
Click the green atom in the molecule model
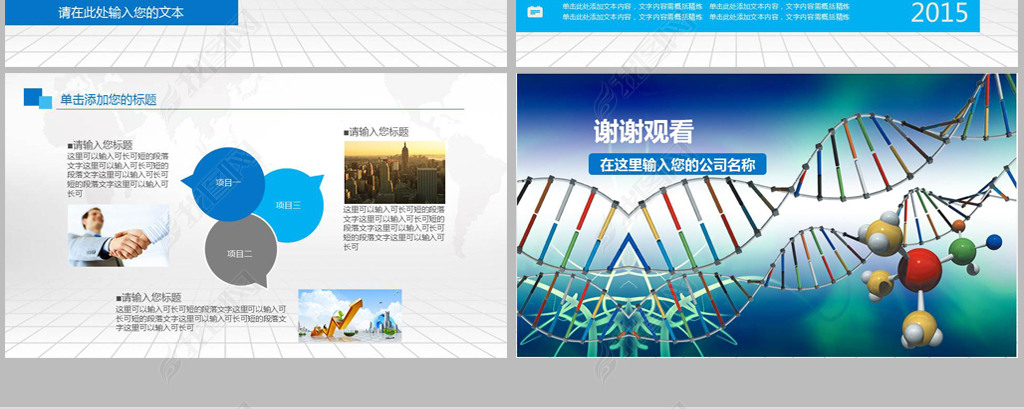tap(962, 250)
